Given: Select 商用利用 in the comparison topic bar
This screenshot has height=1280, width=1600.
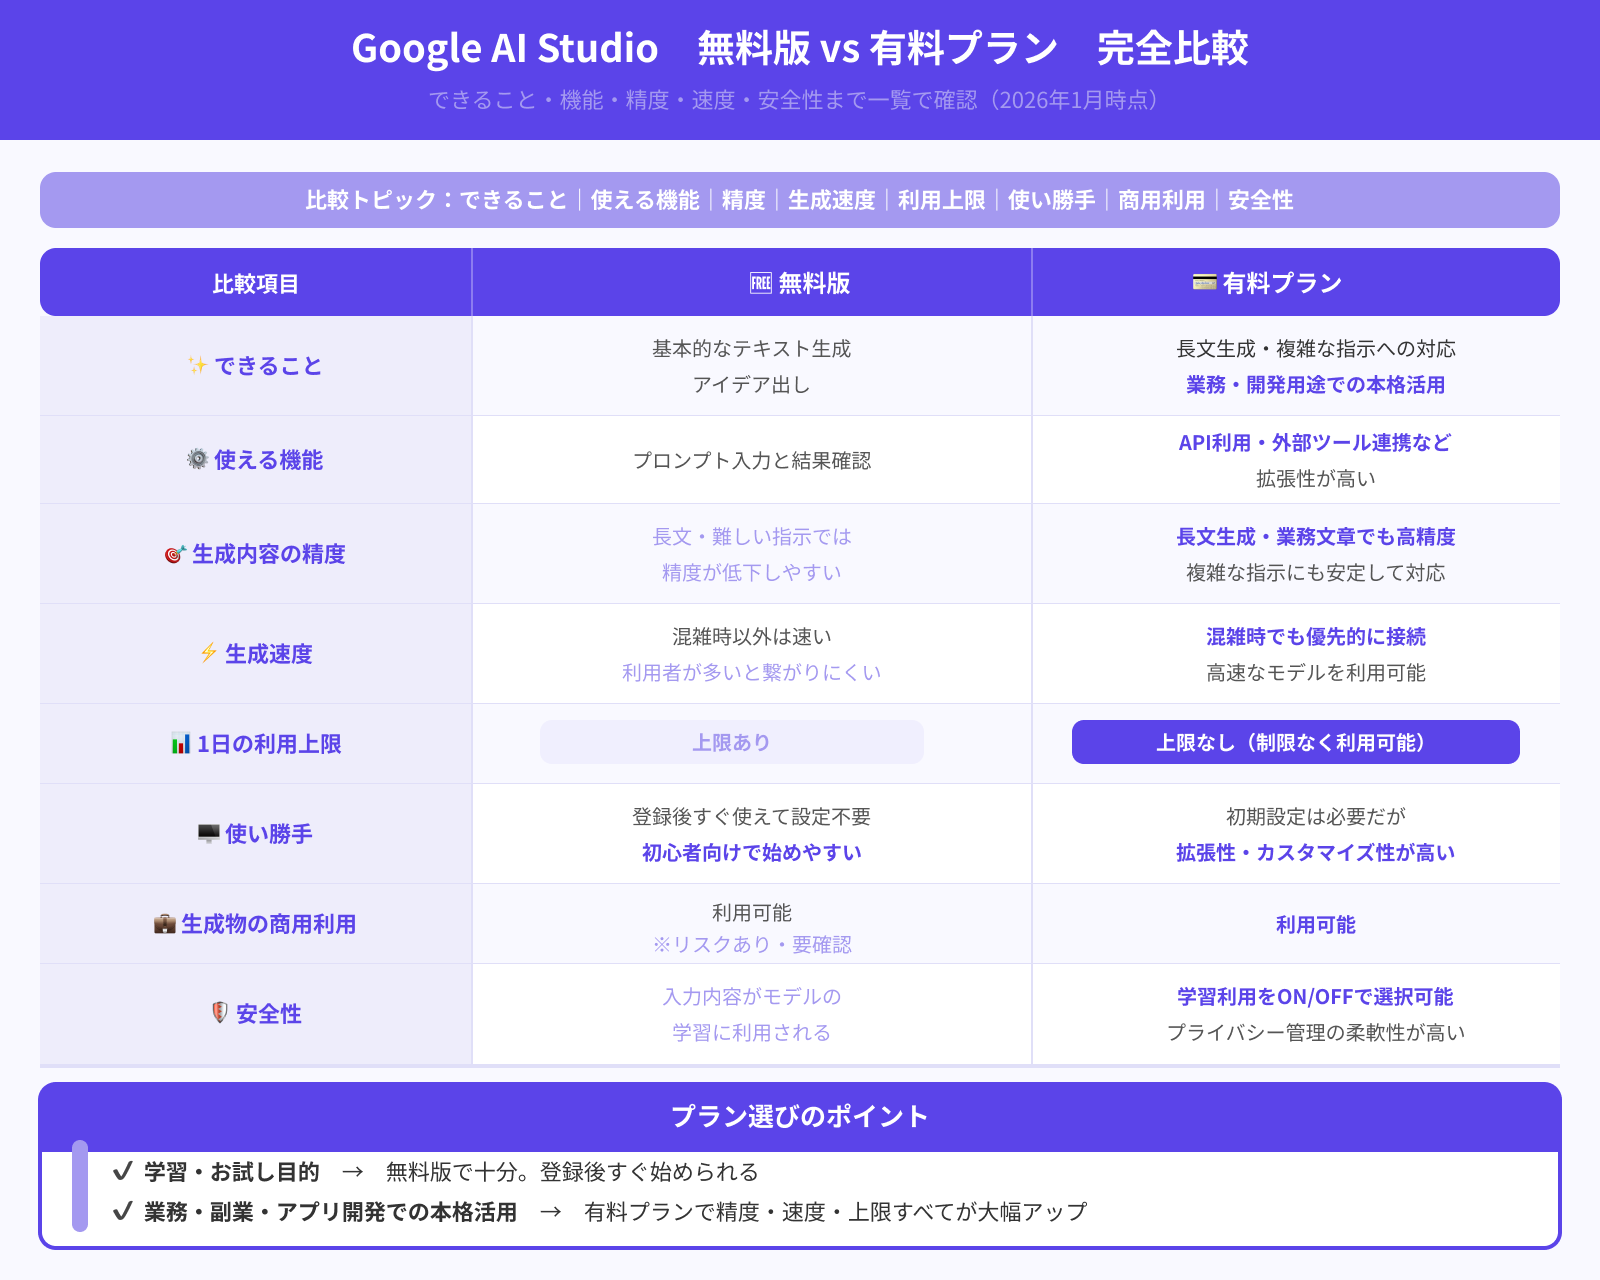Looking at the screenshot, I should pyautogui.click(x=1159, y=200).
